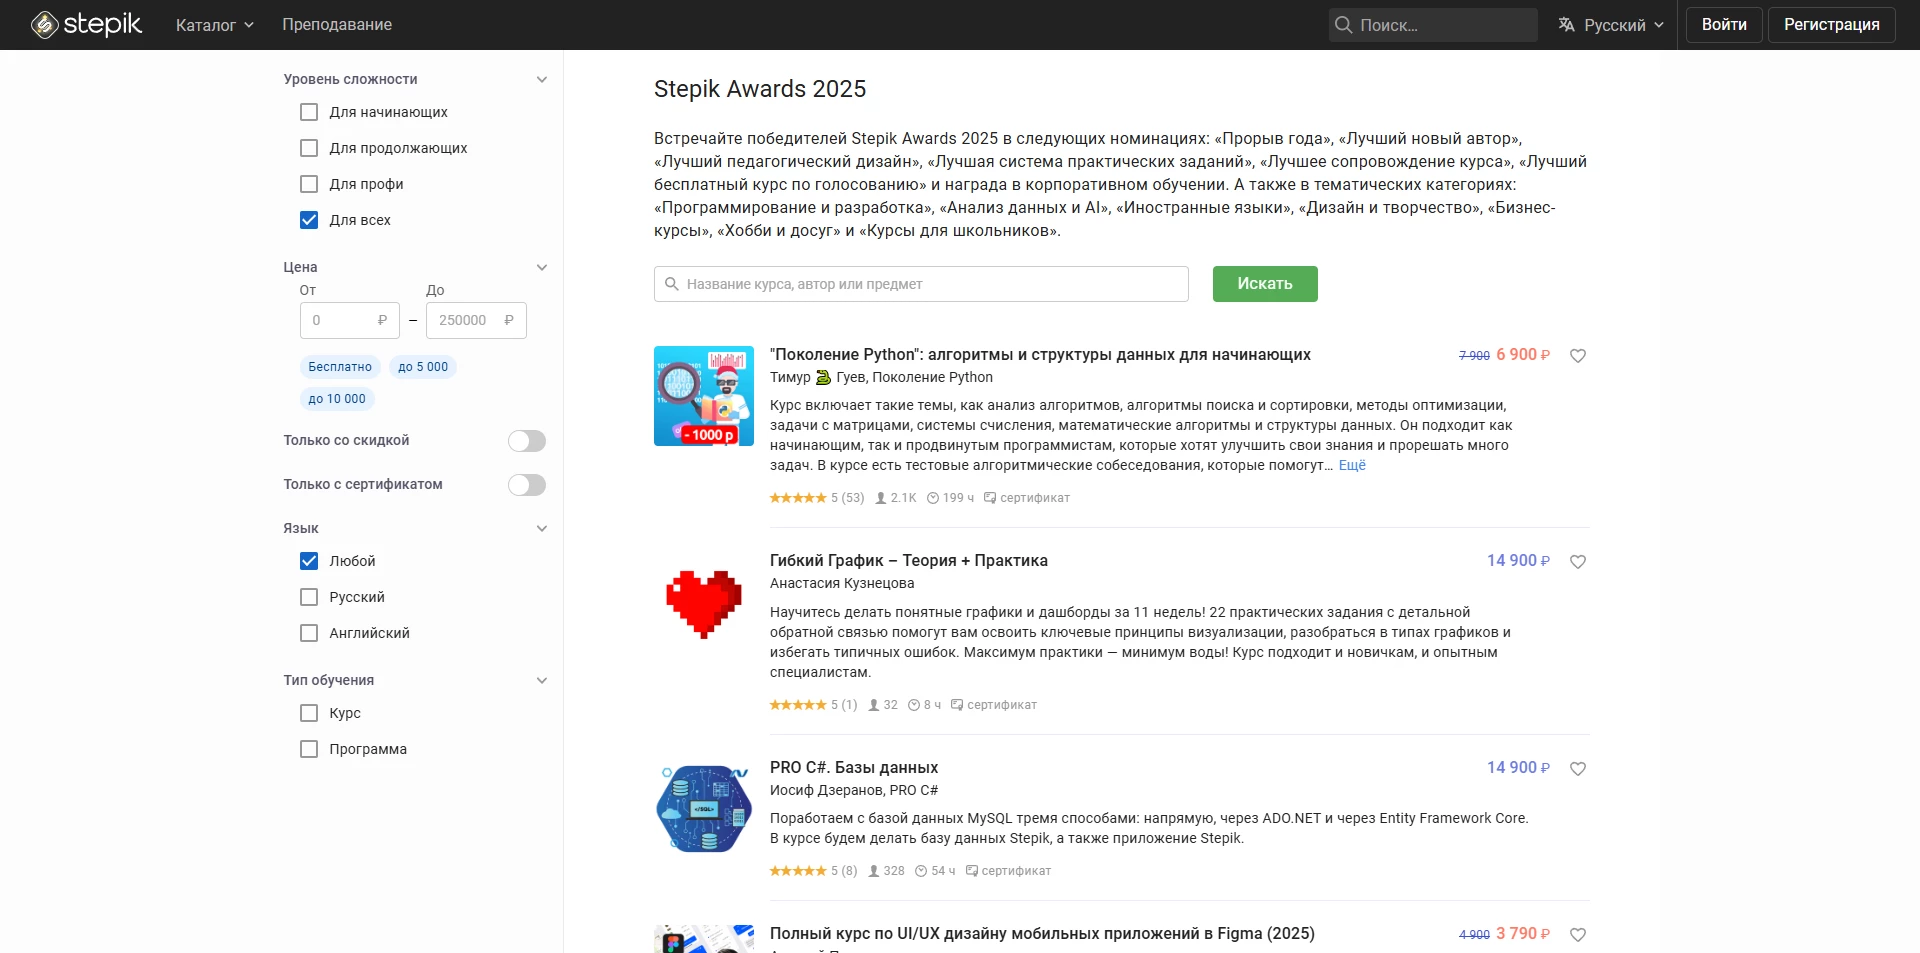Click heart icon for Figma UI/UX course
Screen dimensions: 1920x953
[1578, 935]
